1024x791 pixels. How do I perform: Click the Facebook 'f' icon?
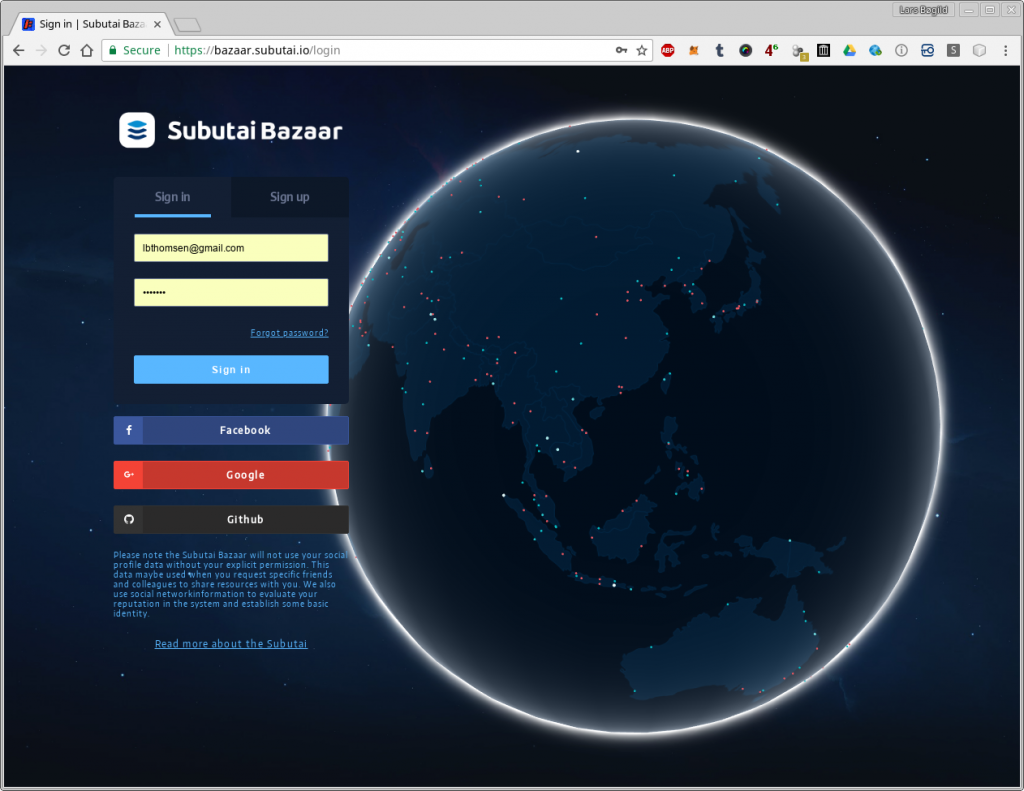(x=129, y=430)
